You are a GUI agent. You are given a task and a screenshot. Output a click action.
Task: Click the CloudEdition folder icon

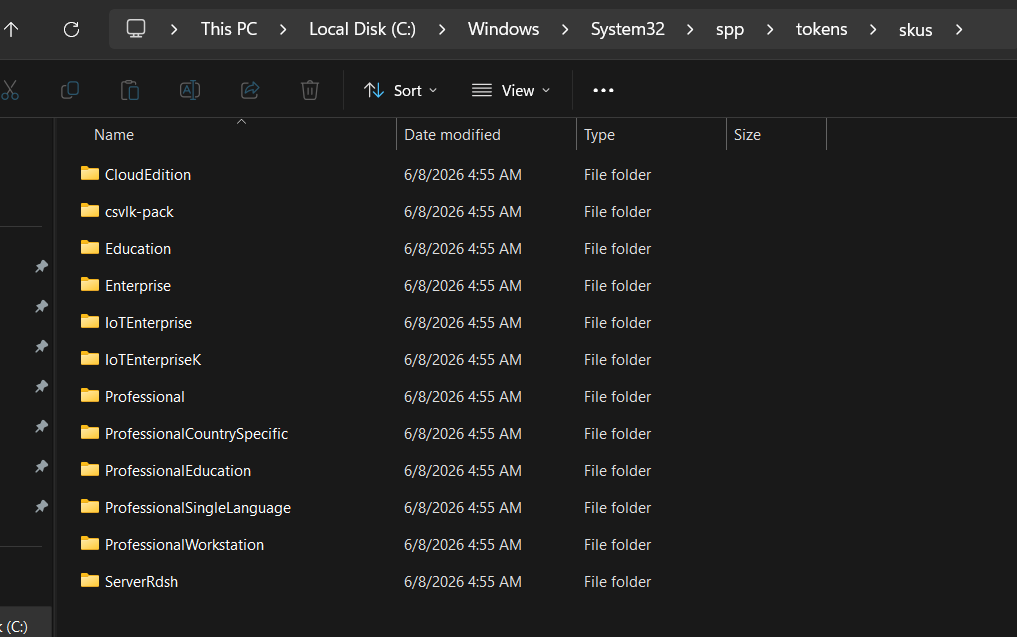[90, 173]
